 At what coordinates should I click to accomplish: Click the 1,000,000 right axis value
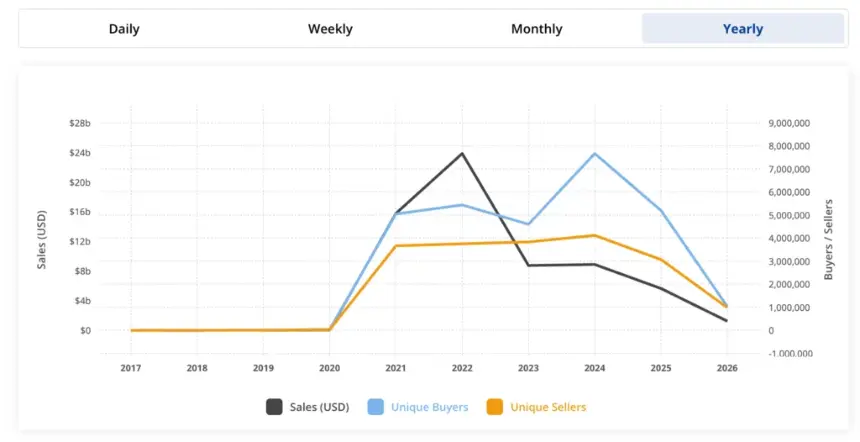click(789, 308)
